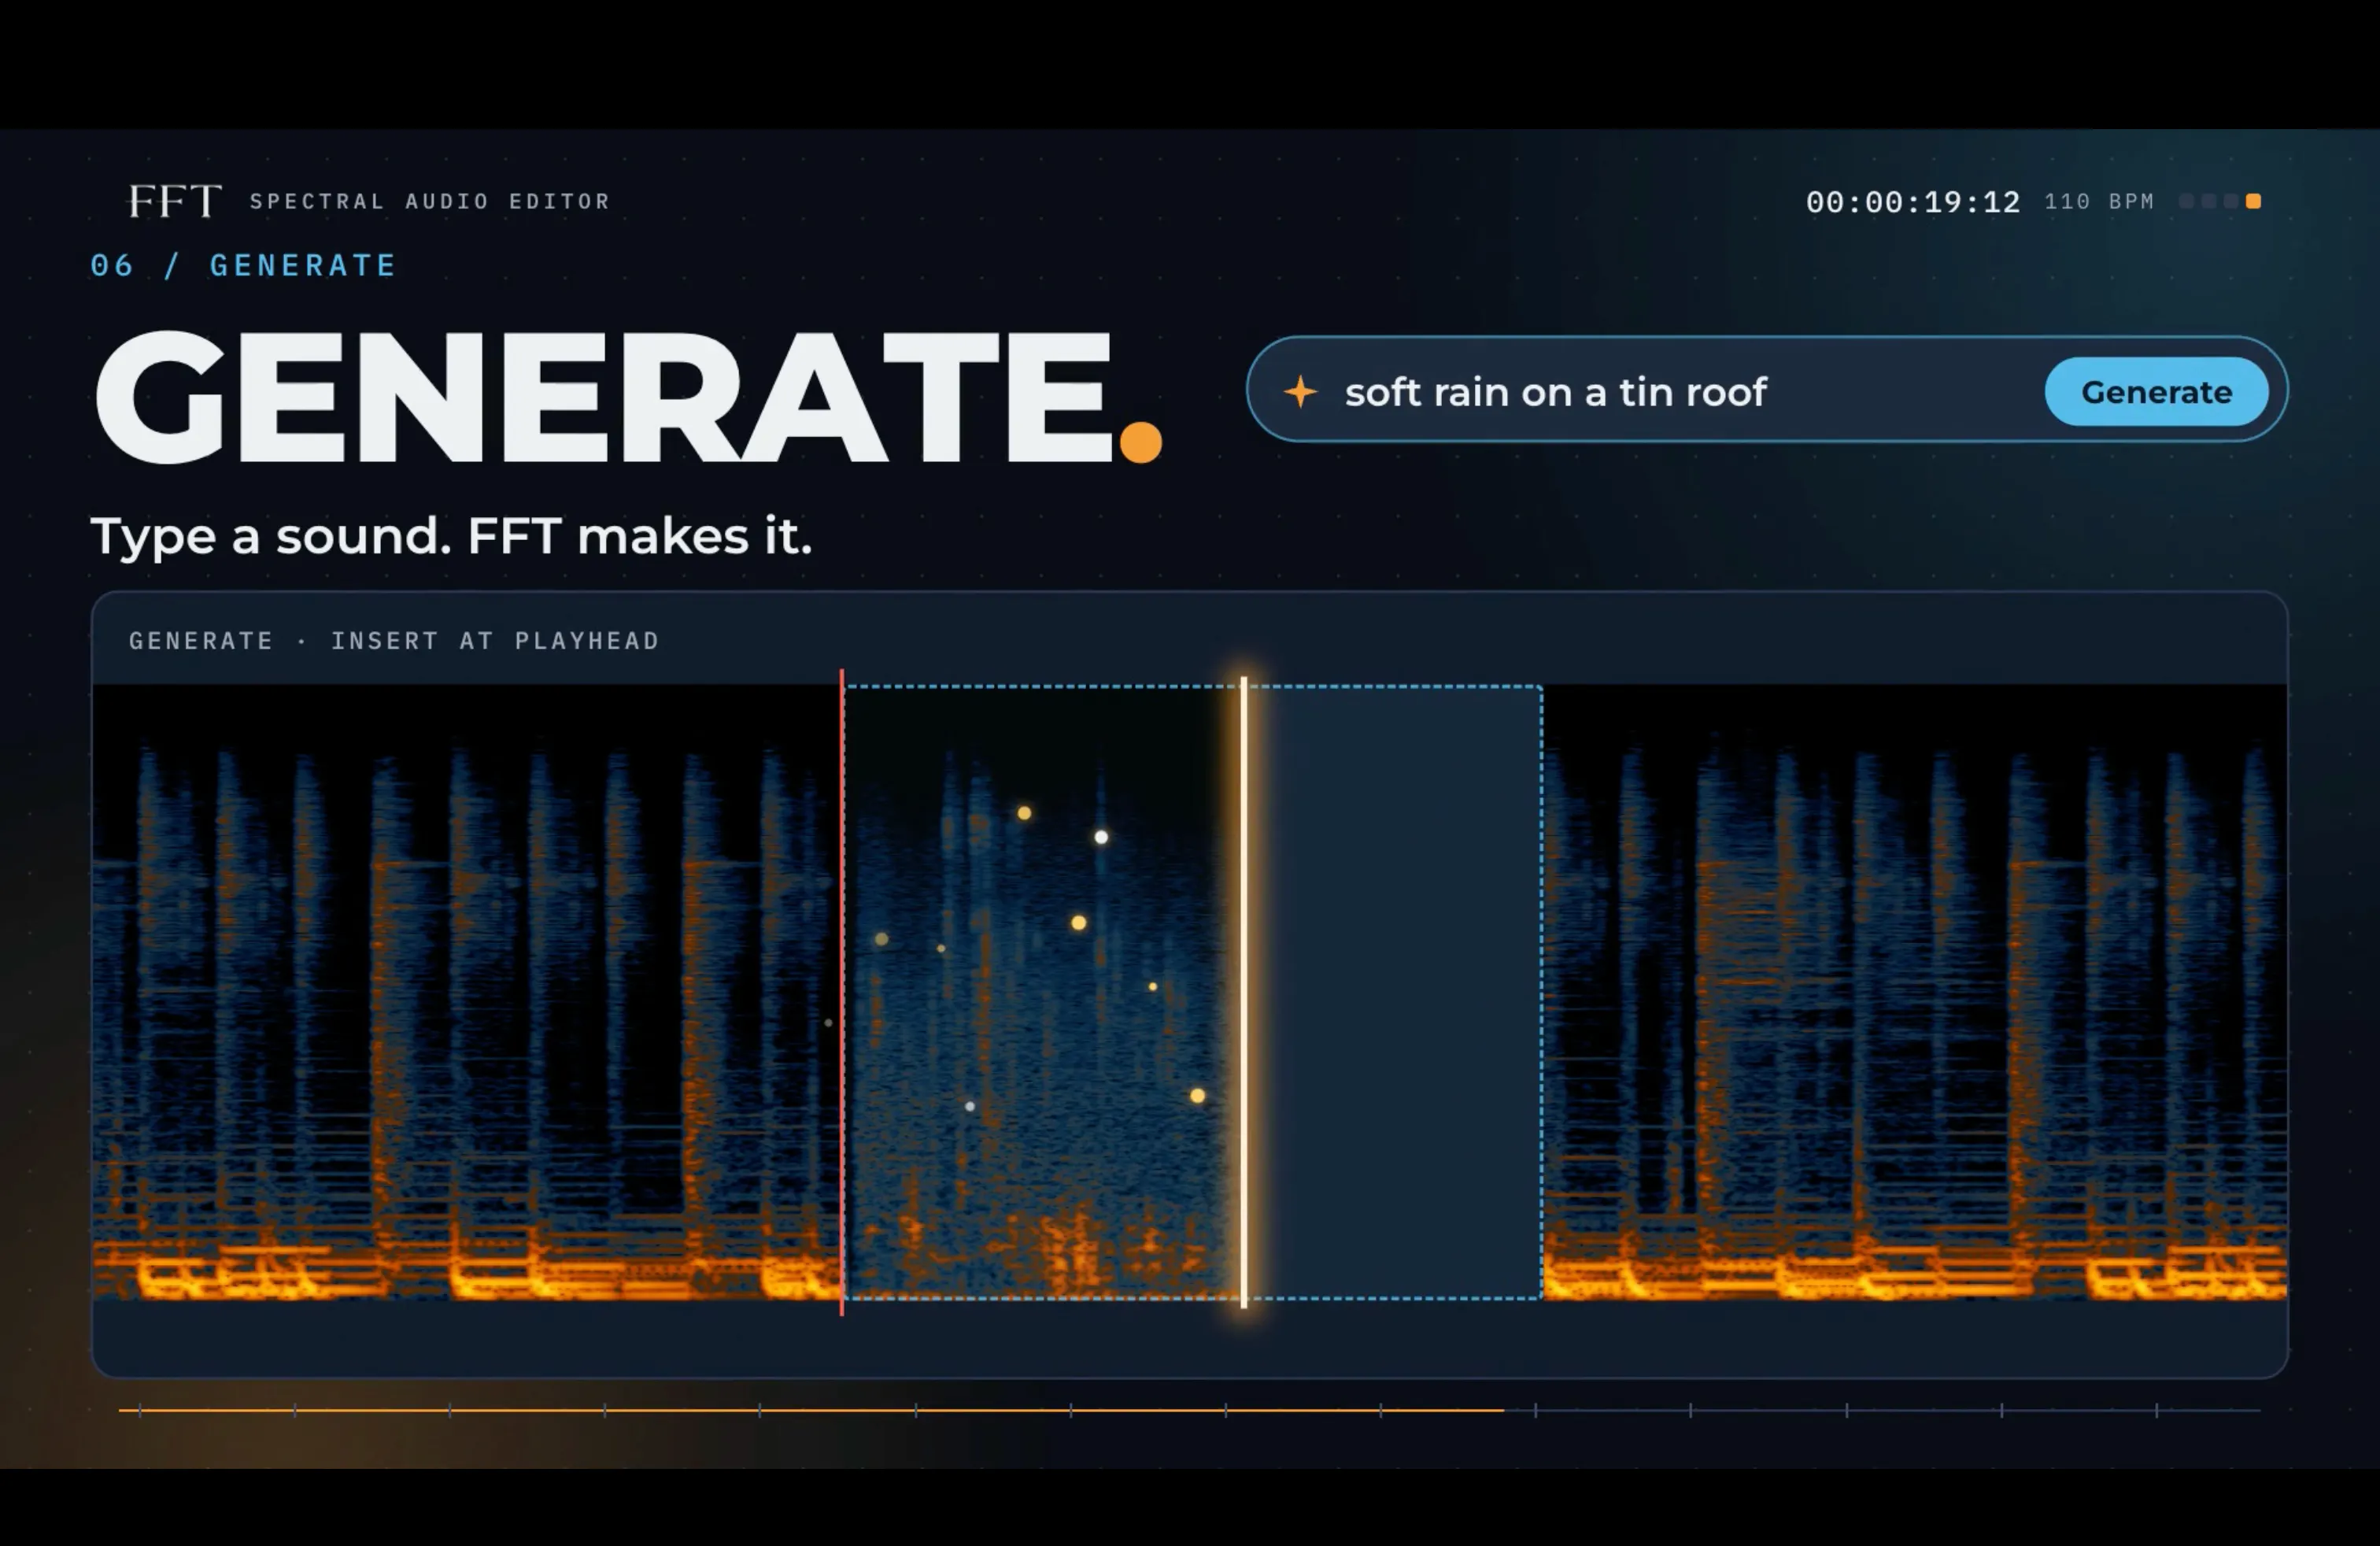Click the empty dashed generation region right of the playhead
This screenshot has width=2380, height=1546.
[x=1396, y=991]
